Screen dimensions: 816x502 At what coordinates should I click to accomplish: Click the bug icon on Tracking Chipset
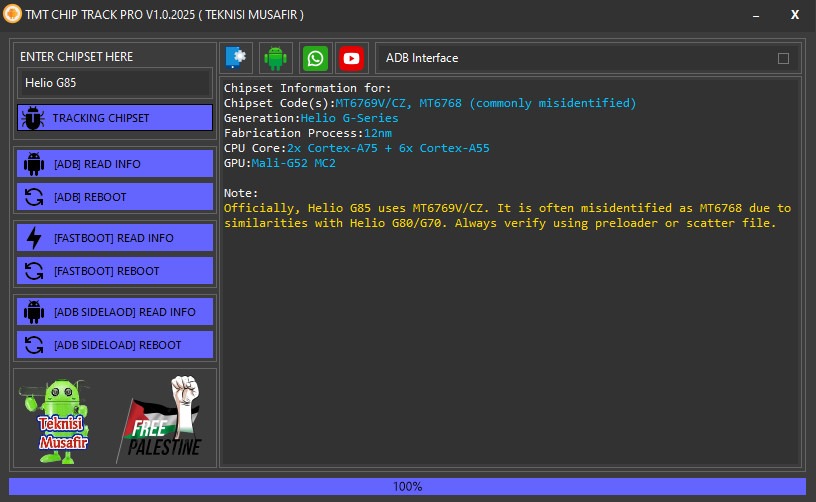point(33,118)
